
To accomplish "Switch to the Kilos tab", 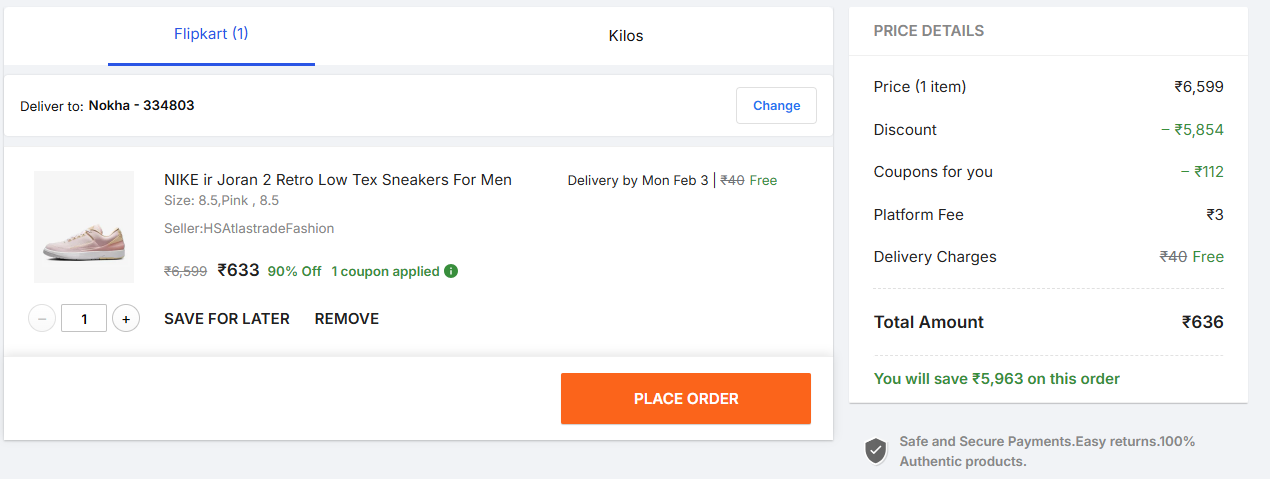I will [626, 36].
